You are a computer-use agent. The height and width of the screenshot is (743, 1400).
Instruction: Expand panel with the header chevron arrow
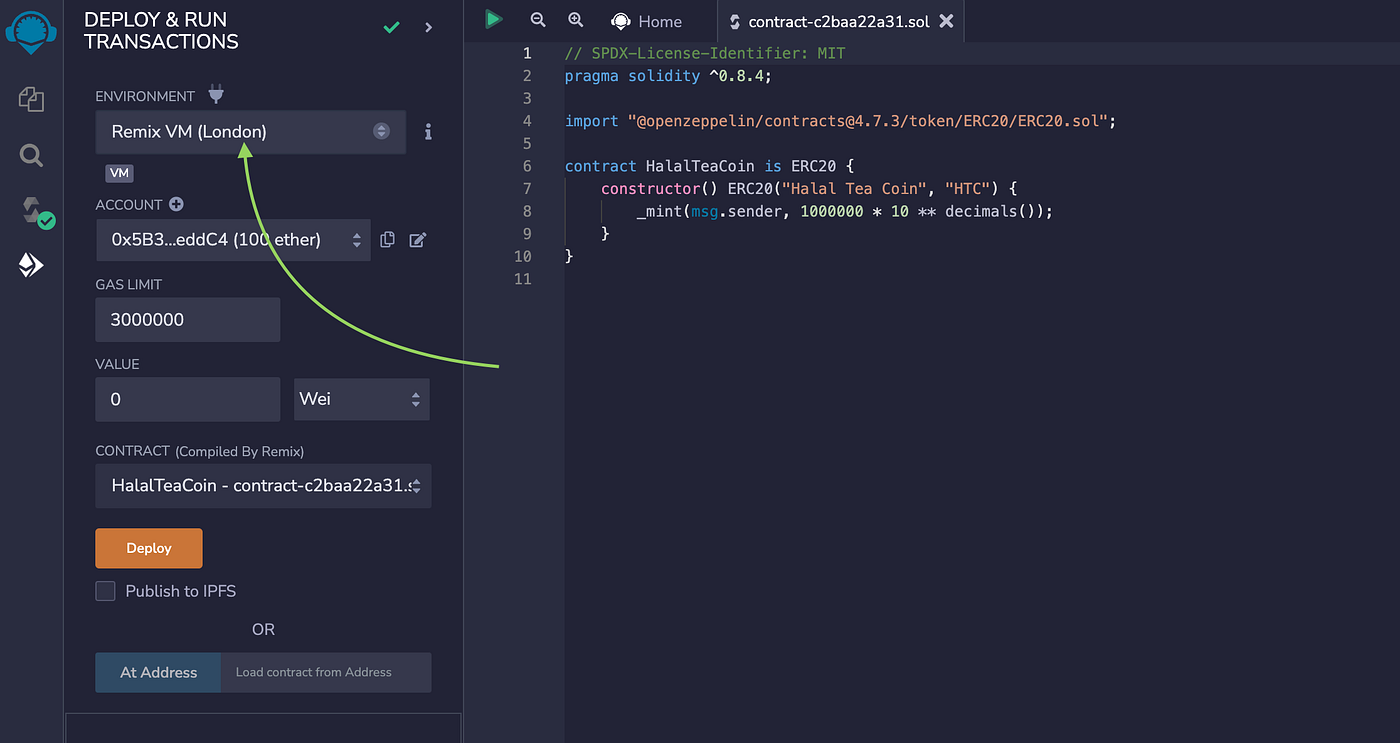(x=429, y=27)
